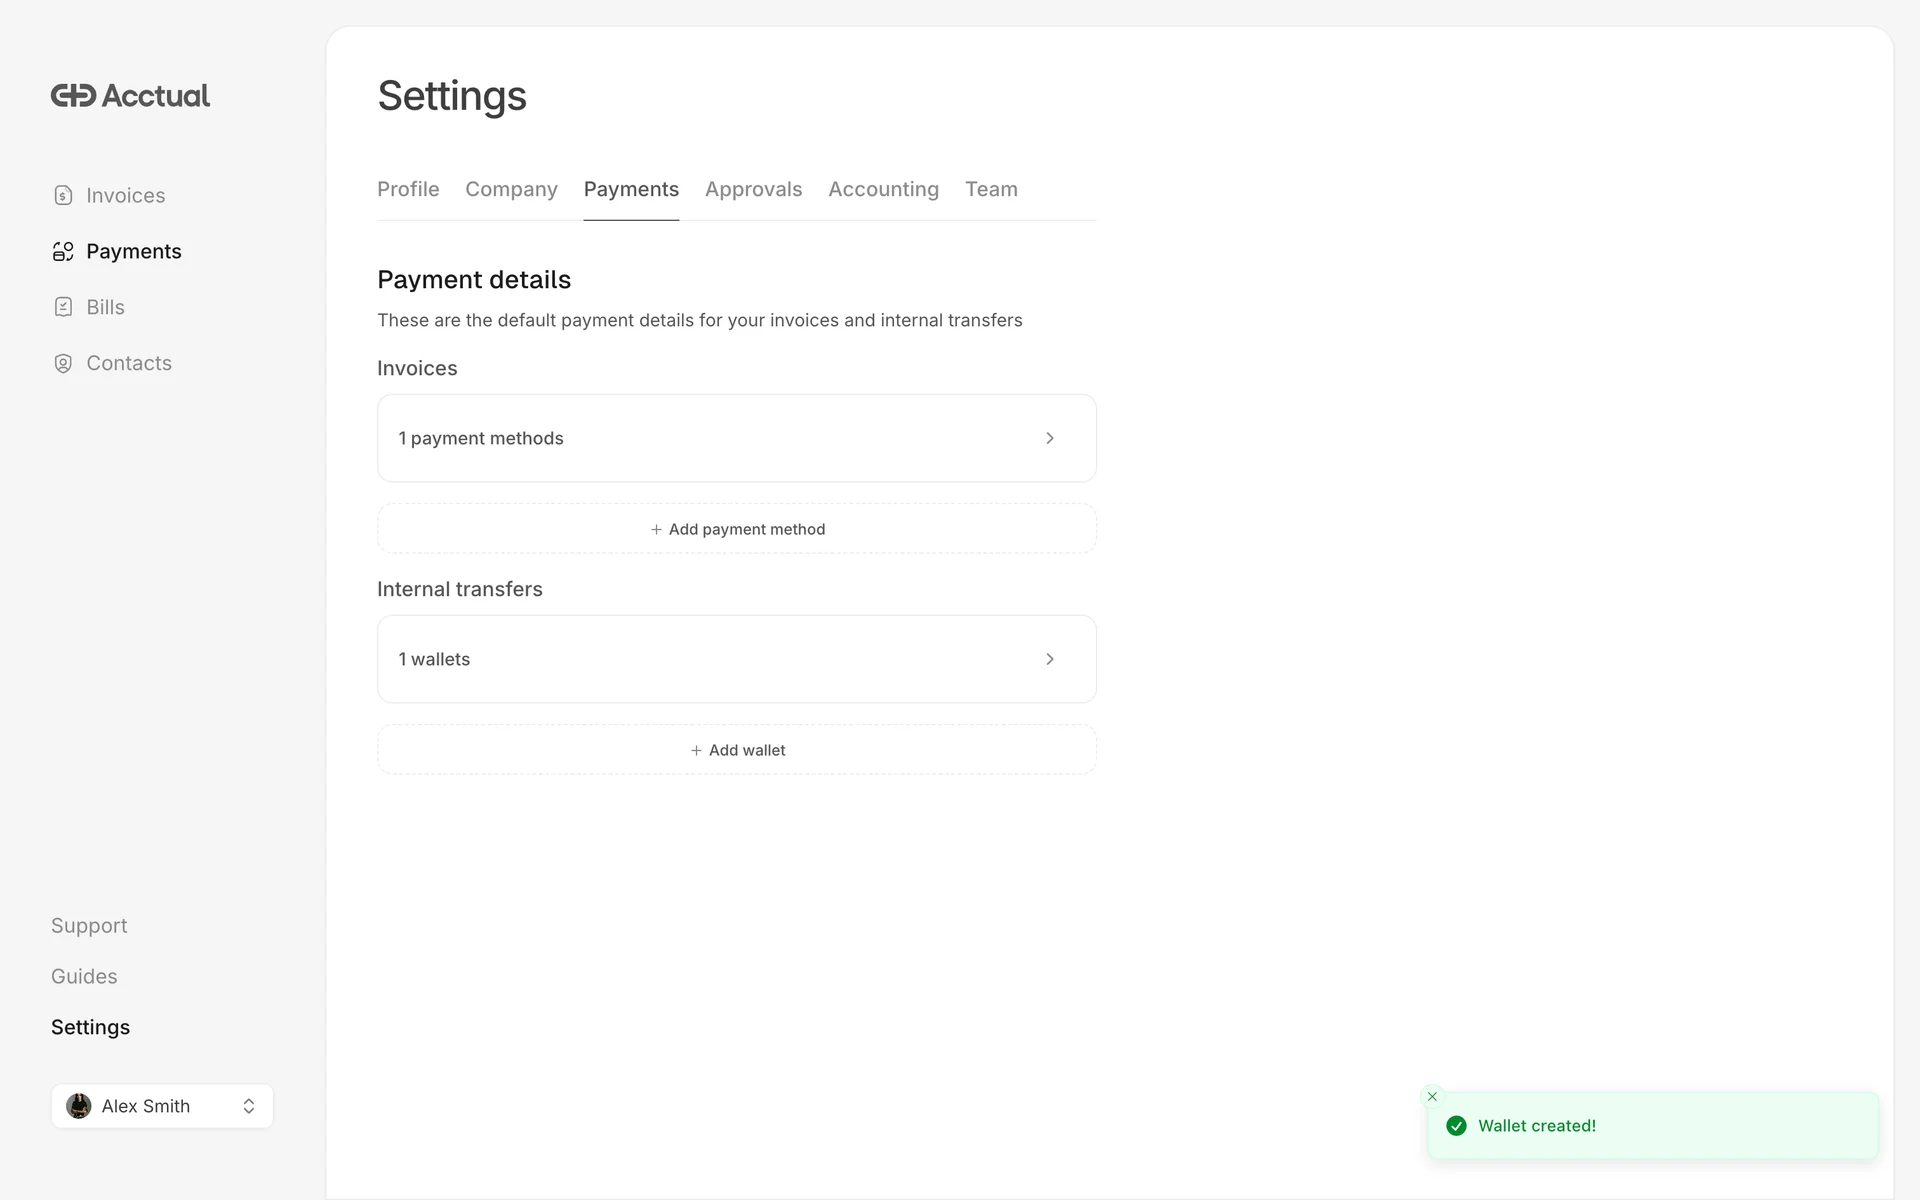
Task: Switch to the Profile tab
Action: point(408,190)
